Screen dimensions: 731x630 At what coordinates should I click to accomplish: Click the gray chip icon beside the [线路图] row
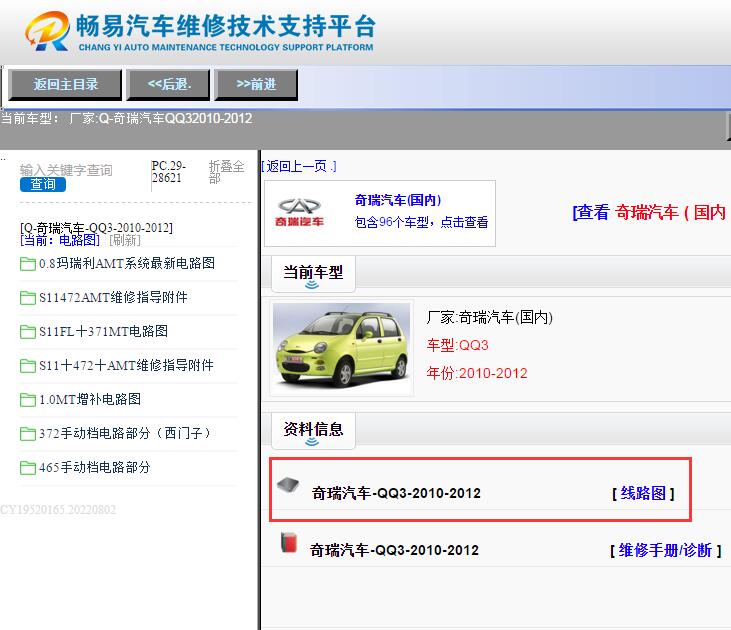point(288,485)
